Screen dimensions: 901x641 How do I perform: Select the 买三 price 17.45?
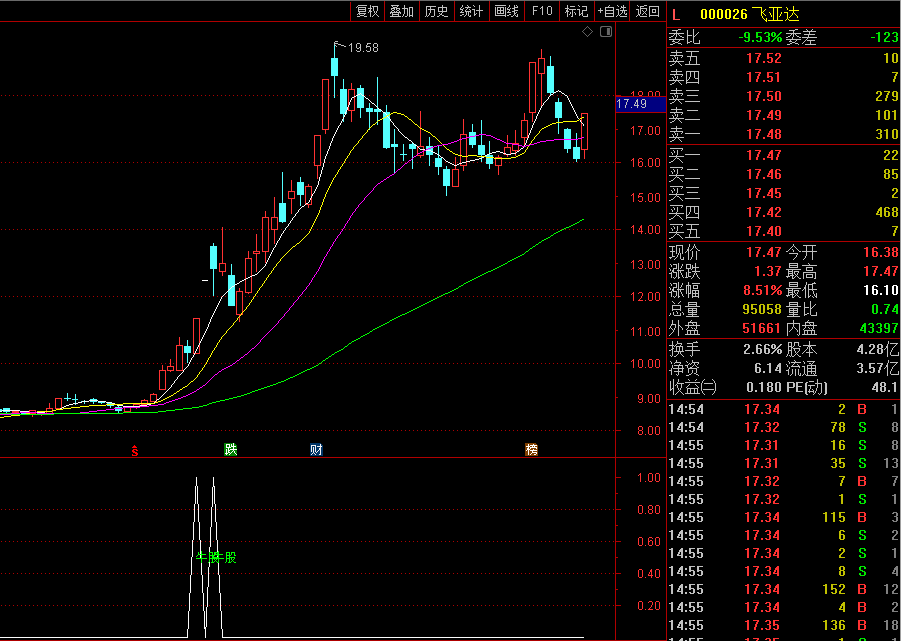[x=764, y=193]
